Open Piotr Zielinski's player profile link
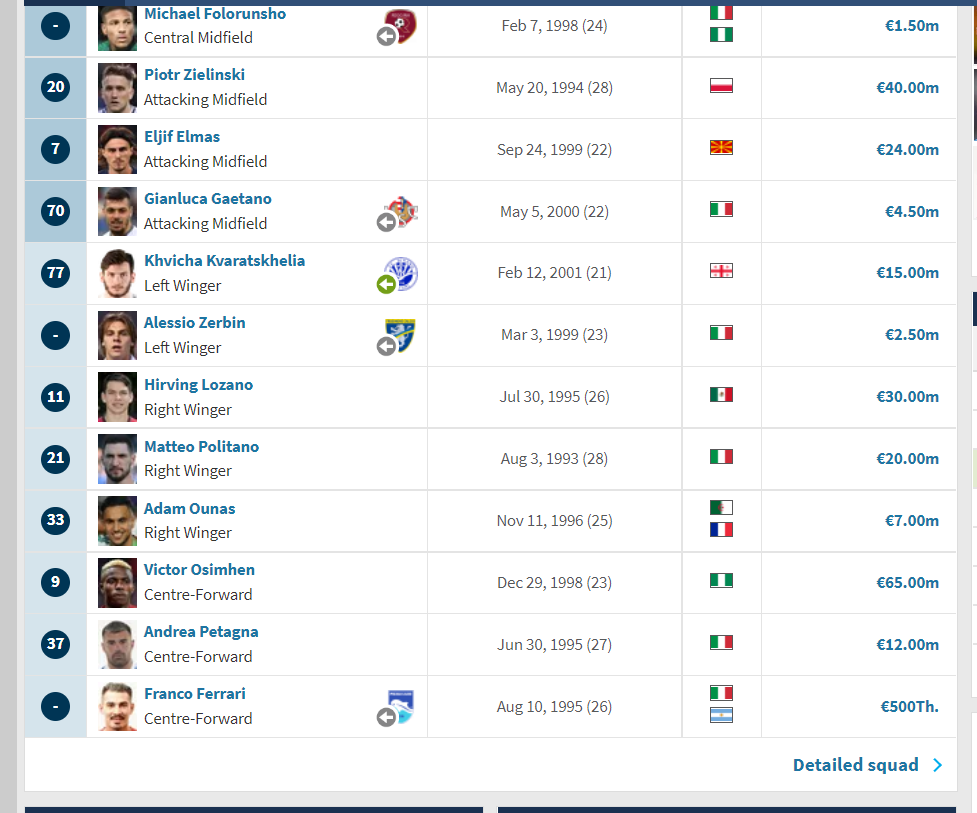The width and height of the screenshot is (977, 813). pos(194,75)
